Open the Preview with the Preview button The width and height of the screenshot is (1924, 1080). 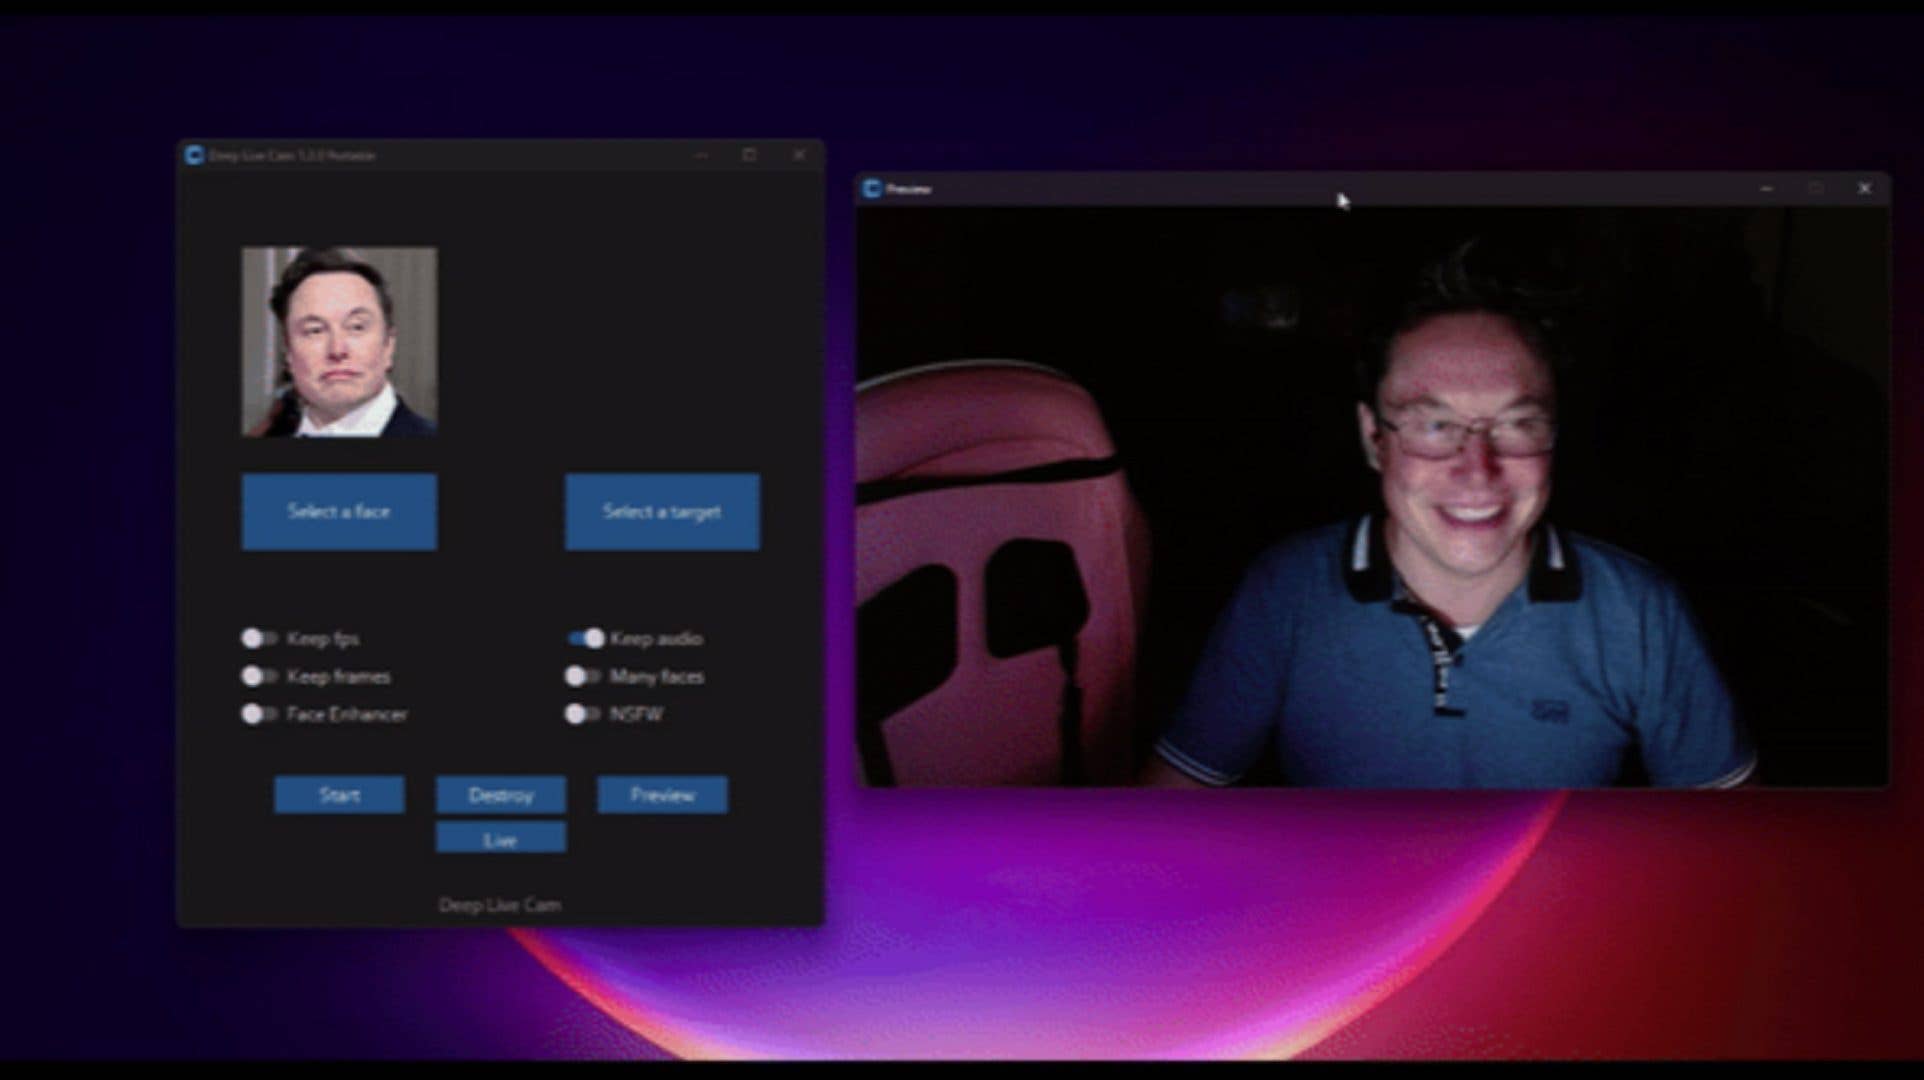[662, 795]
